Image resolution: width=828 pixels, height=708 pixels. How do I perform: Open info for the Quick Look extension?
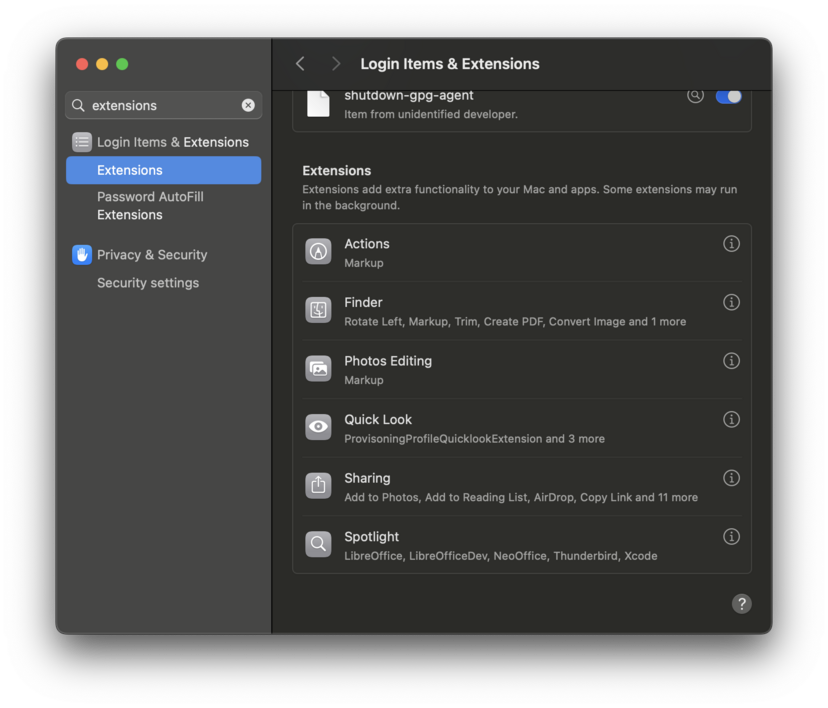point(731,419)
